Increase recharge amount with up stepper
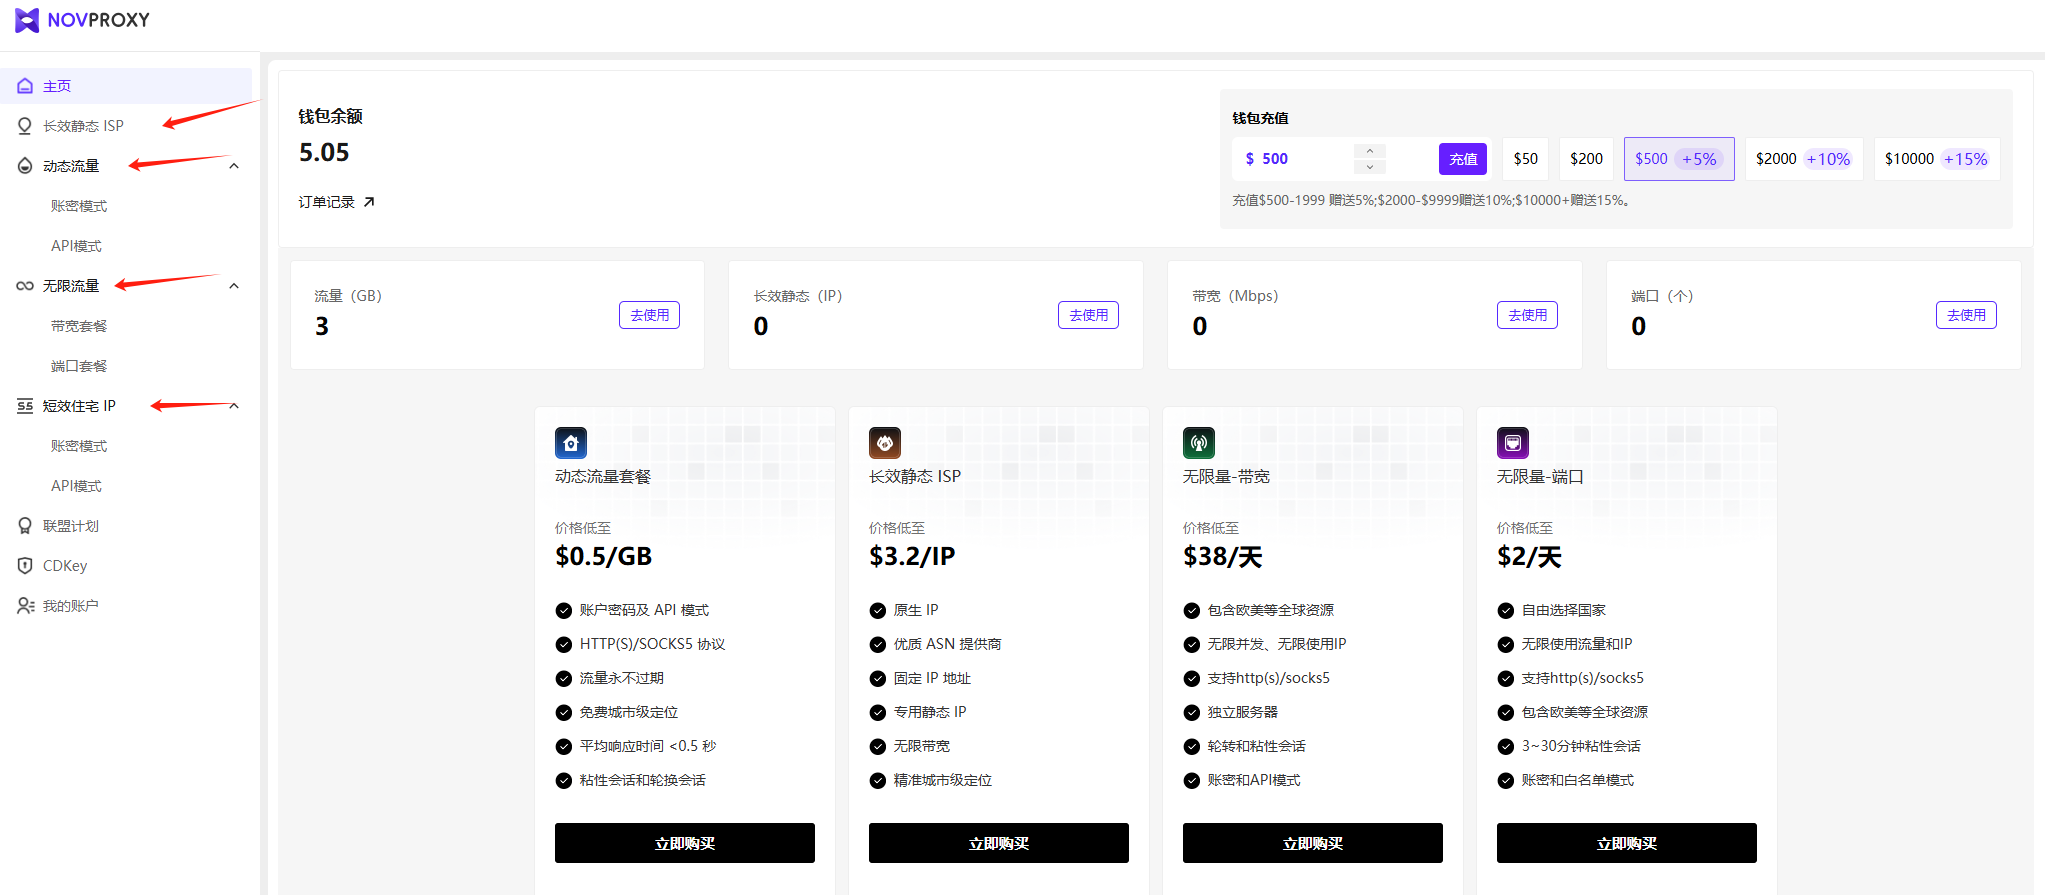The height and width of the screenshot is (895, 2045). tap(1370, 151)
